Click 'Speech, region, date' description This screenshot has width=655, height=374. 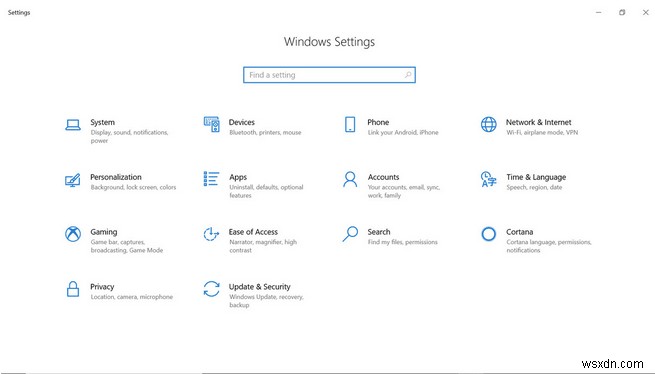(534, 187)
